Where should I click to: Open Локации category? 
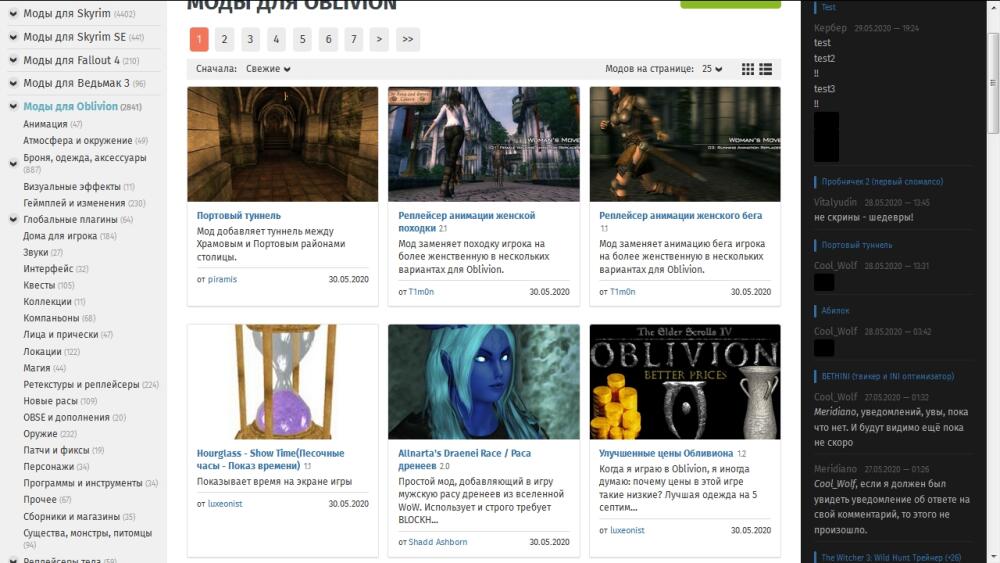[x=42, y=351]
